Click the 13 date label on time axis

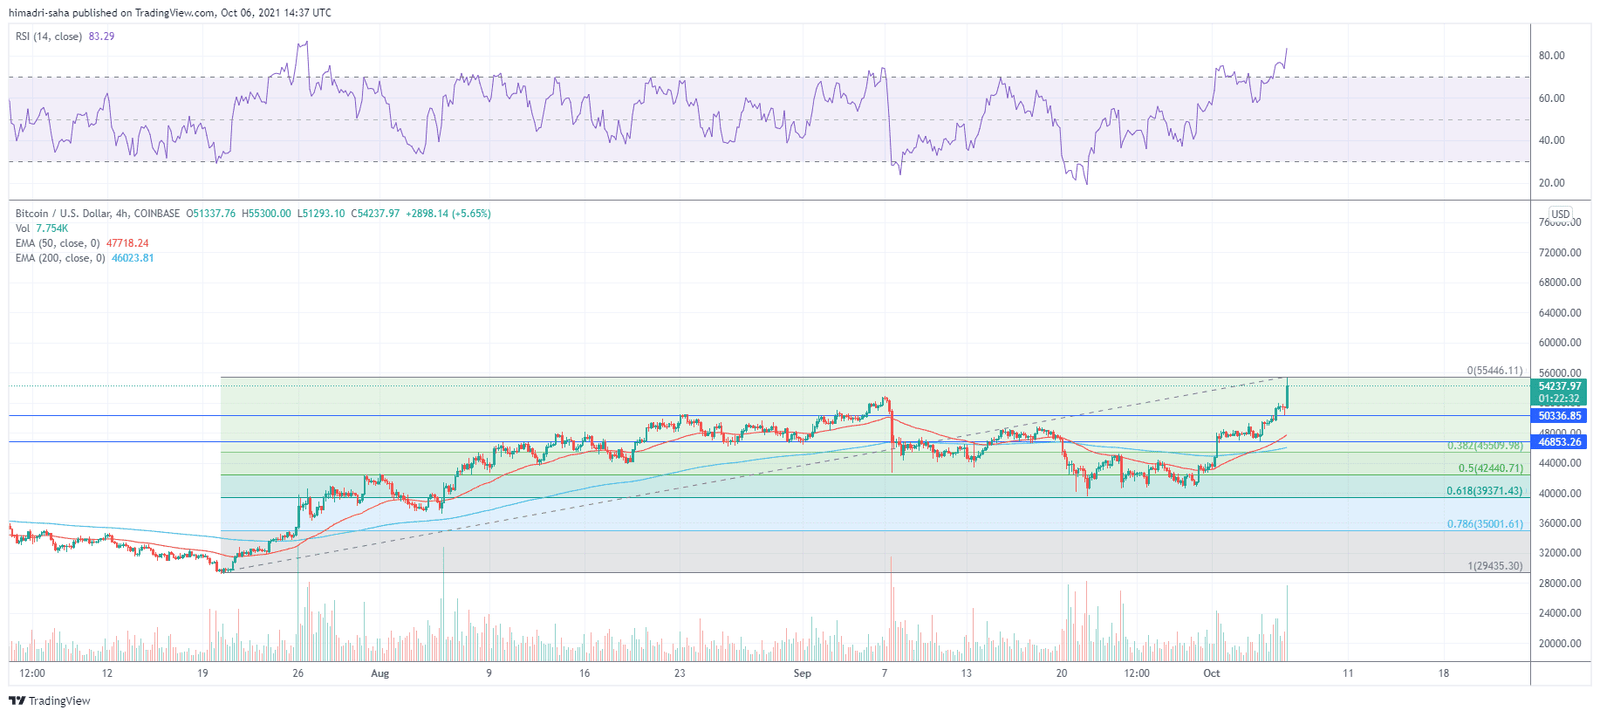[x=966, y=674]
